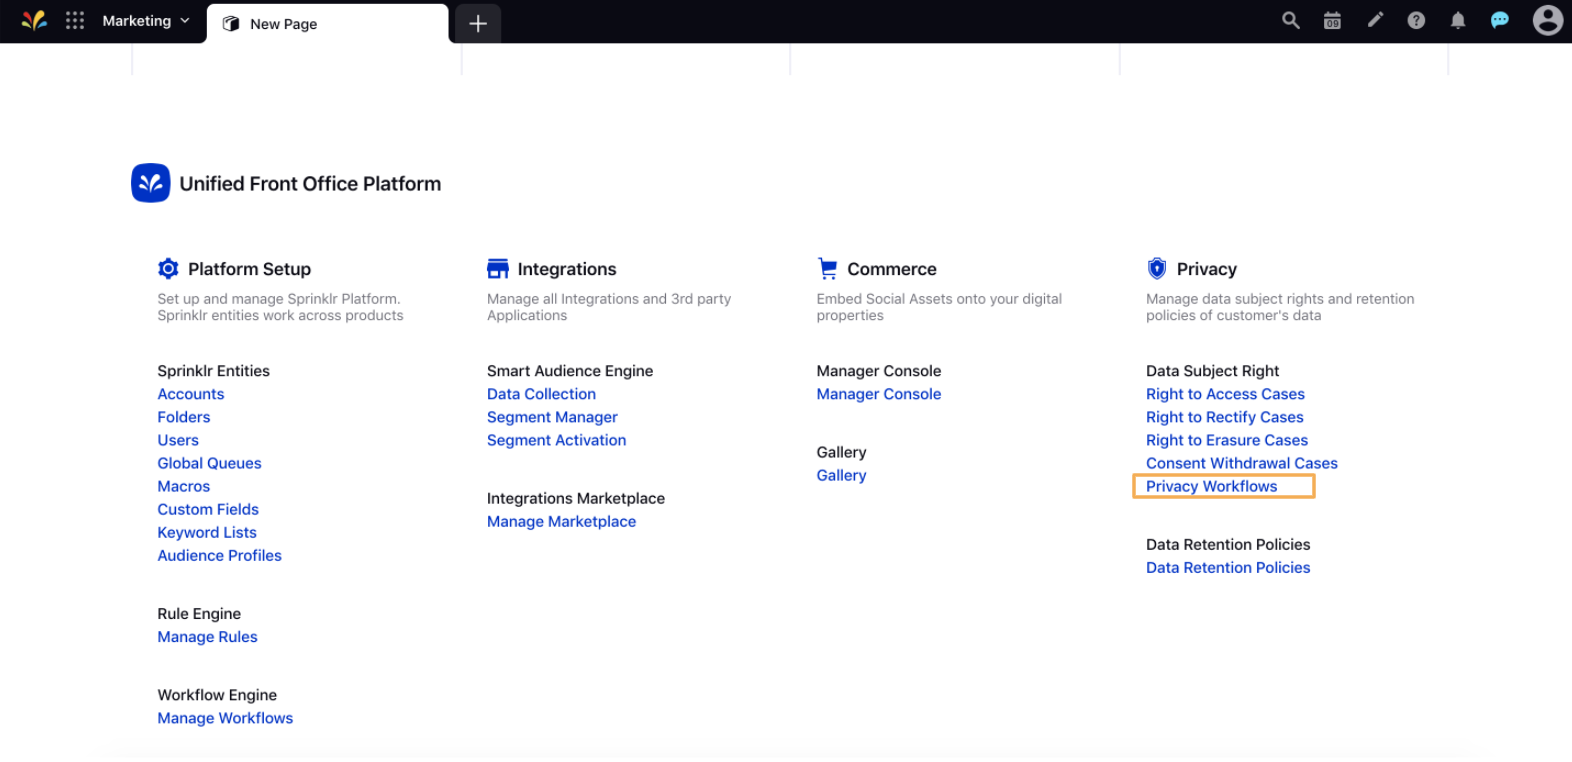This screenshot has height=762, width=1572.
Task: Open Right to Erasure Cases
Action: 1226,440
